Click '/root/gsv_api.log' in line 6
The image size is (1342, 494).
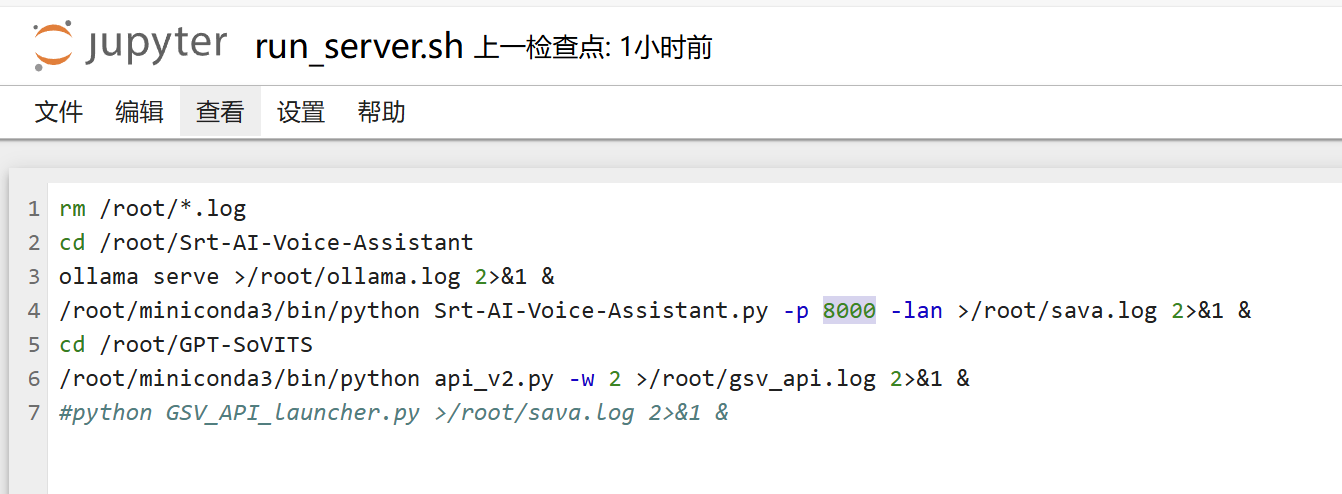762,379
